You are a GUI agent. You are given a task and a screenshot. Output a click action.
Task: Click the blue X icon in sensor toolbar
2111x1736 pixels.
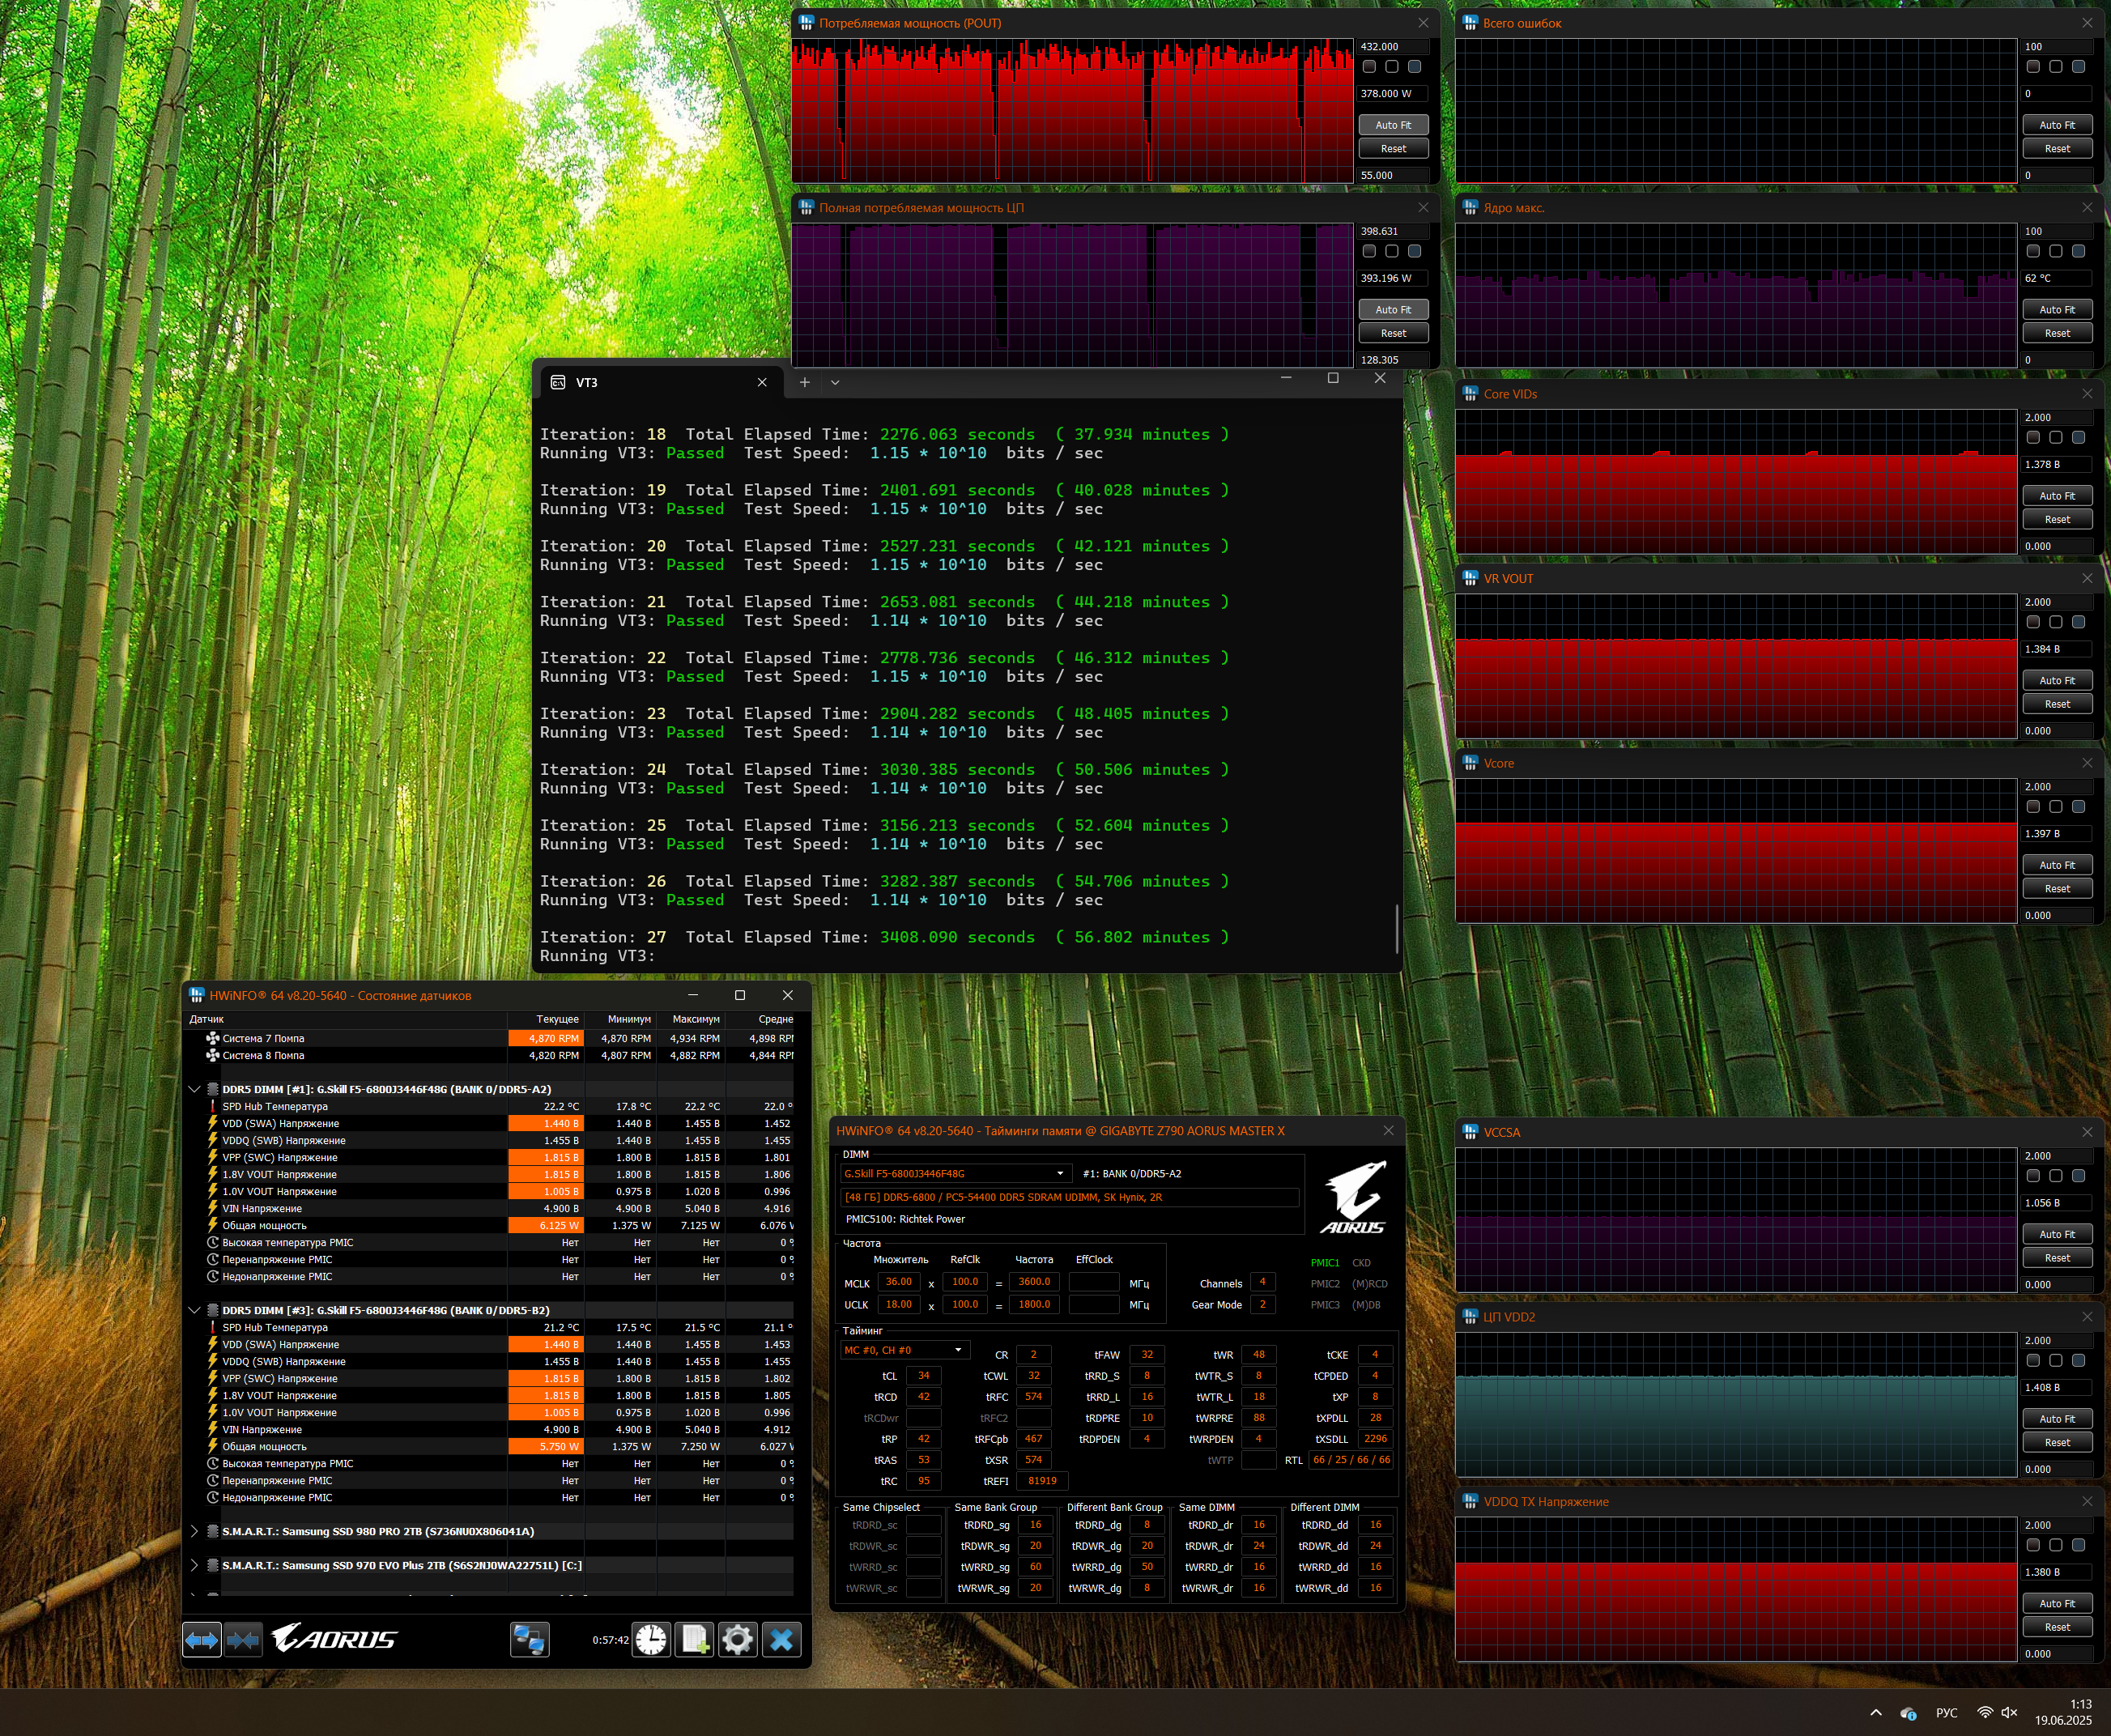pyautogui.click(x=781, y=1640)
